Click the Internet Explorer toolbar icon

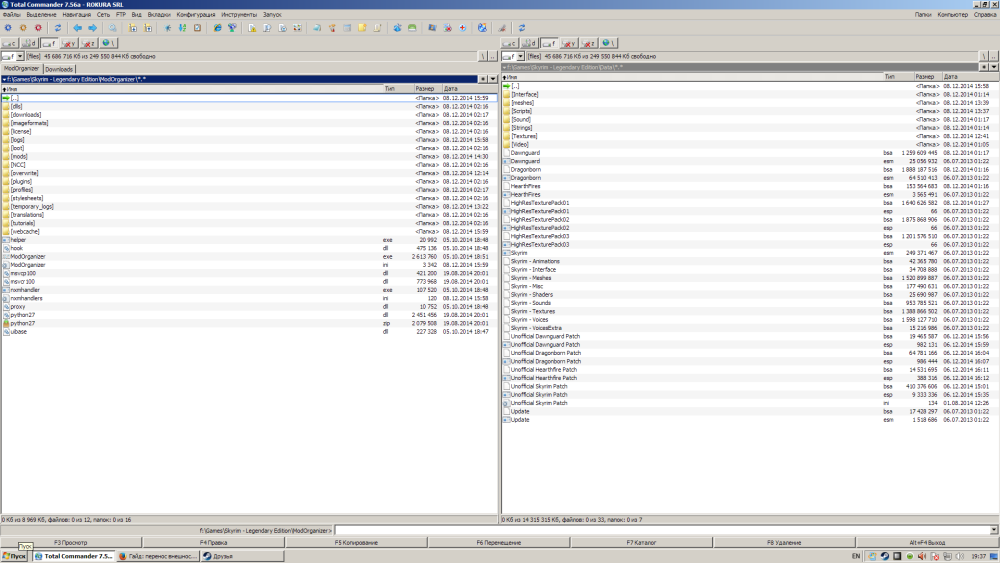[x=217, y=28]
